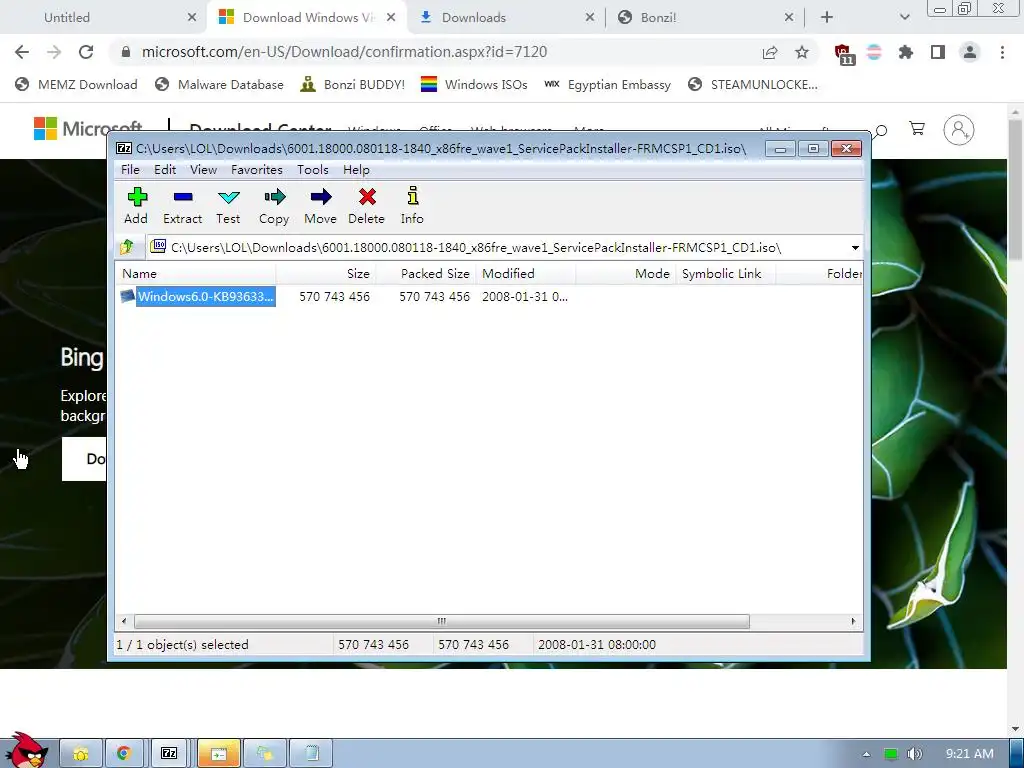Toggle the Chrome side panel icon
The image size is (1024, 768).
pos(938,53)
